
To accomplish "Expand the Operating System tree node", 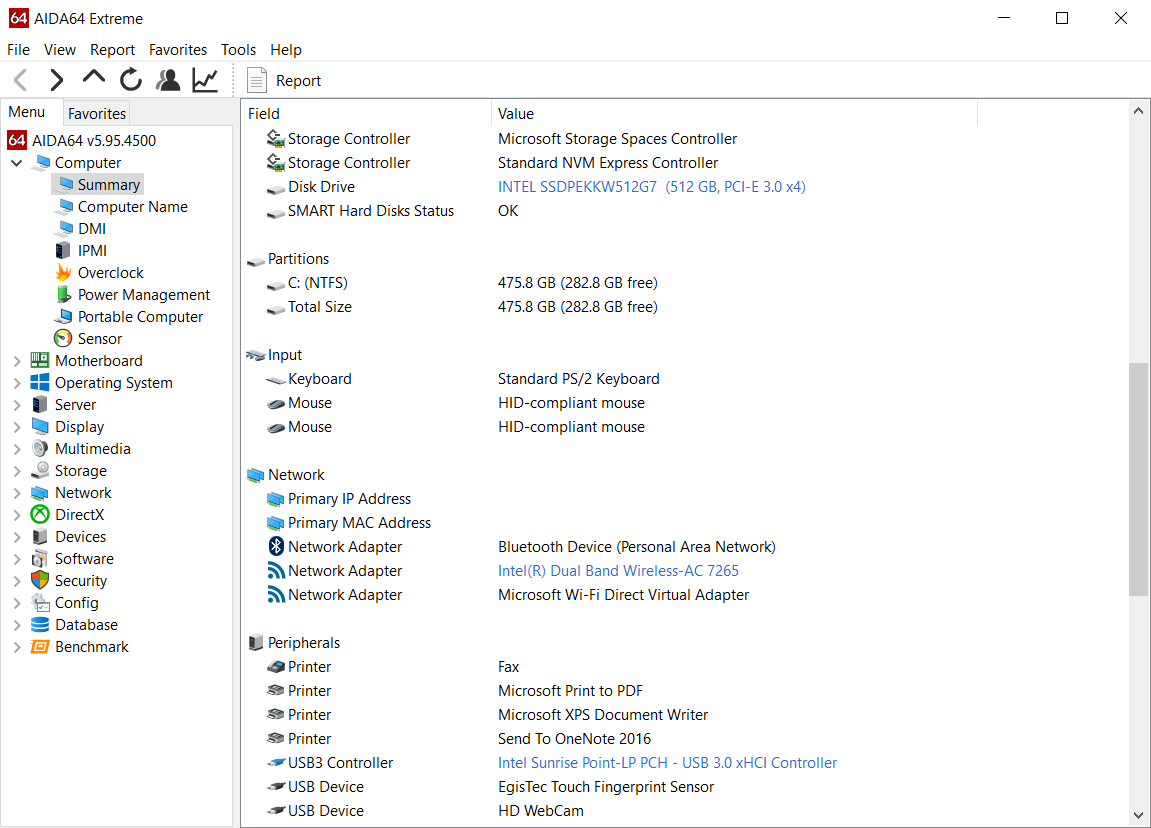I will 17,382.
